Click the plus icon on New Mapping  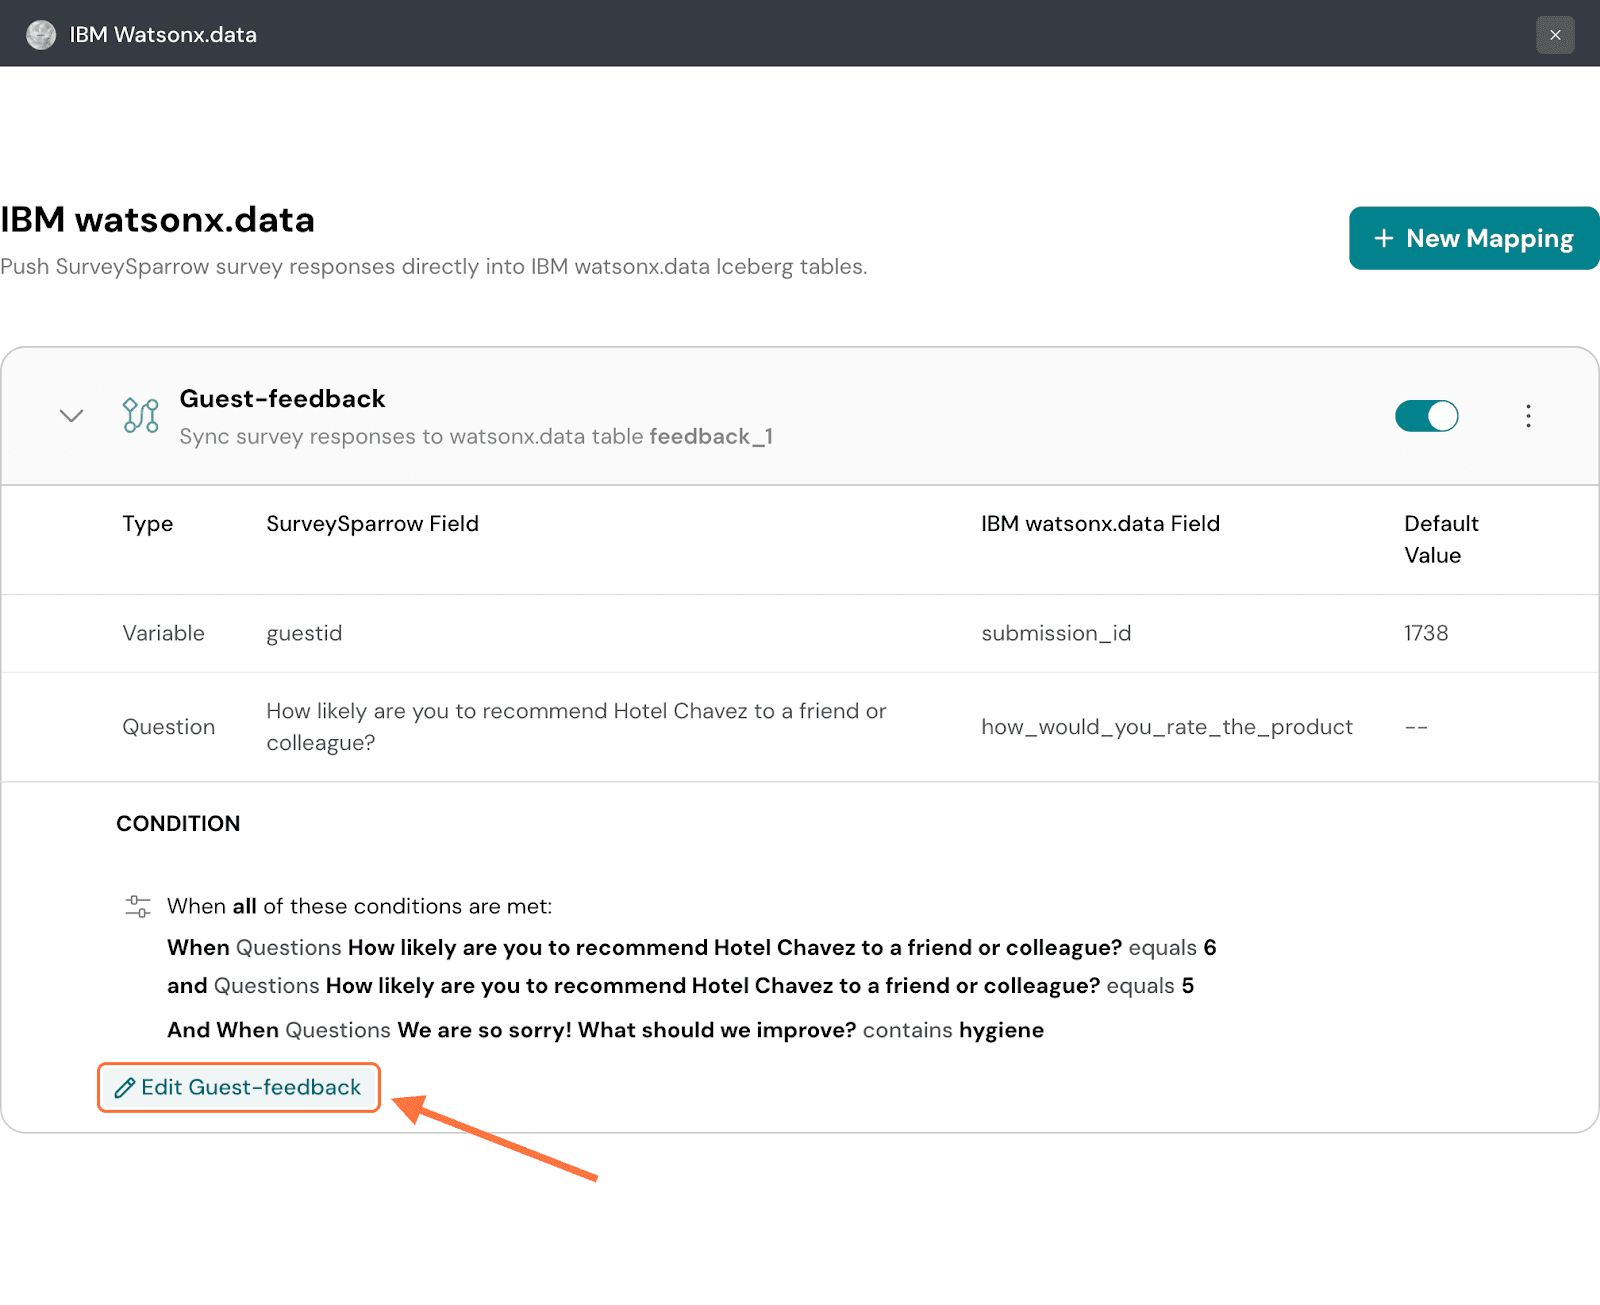[x=1384, y=238]
